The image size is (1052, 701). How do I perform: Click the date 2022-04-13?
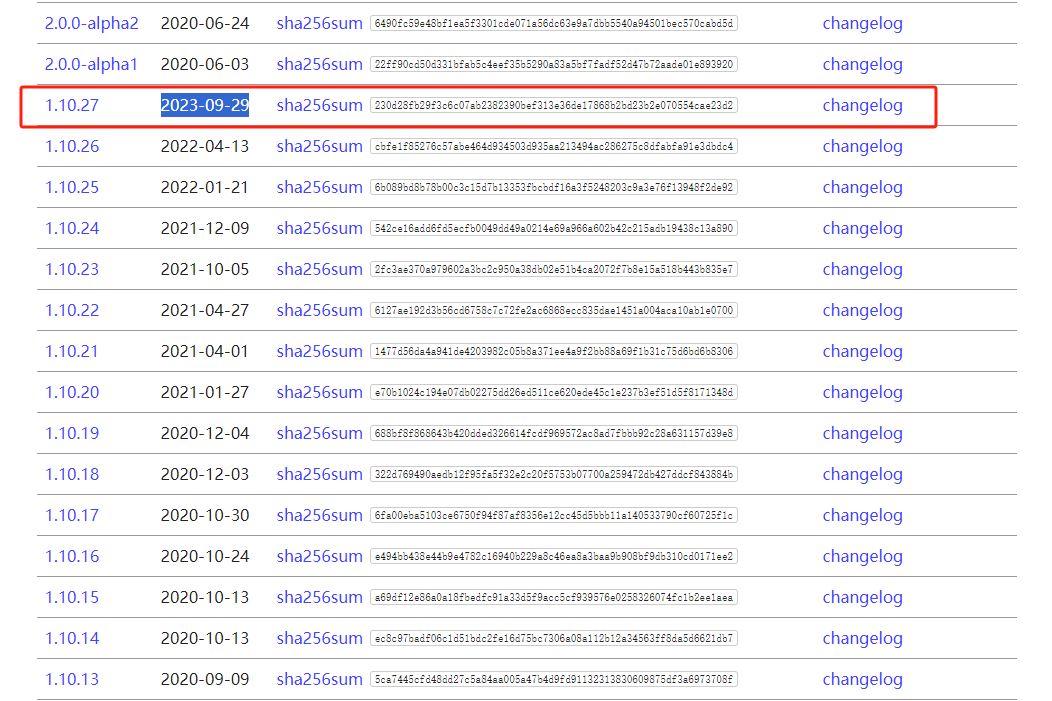(205, 146)
